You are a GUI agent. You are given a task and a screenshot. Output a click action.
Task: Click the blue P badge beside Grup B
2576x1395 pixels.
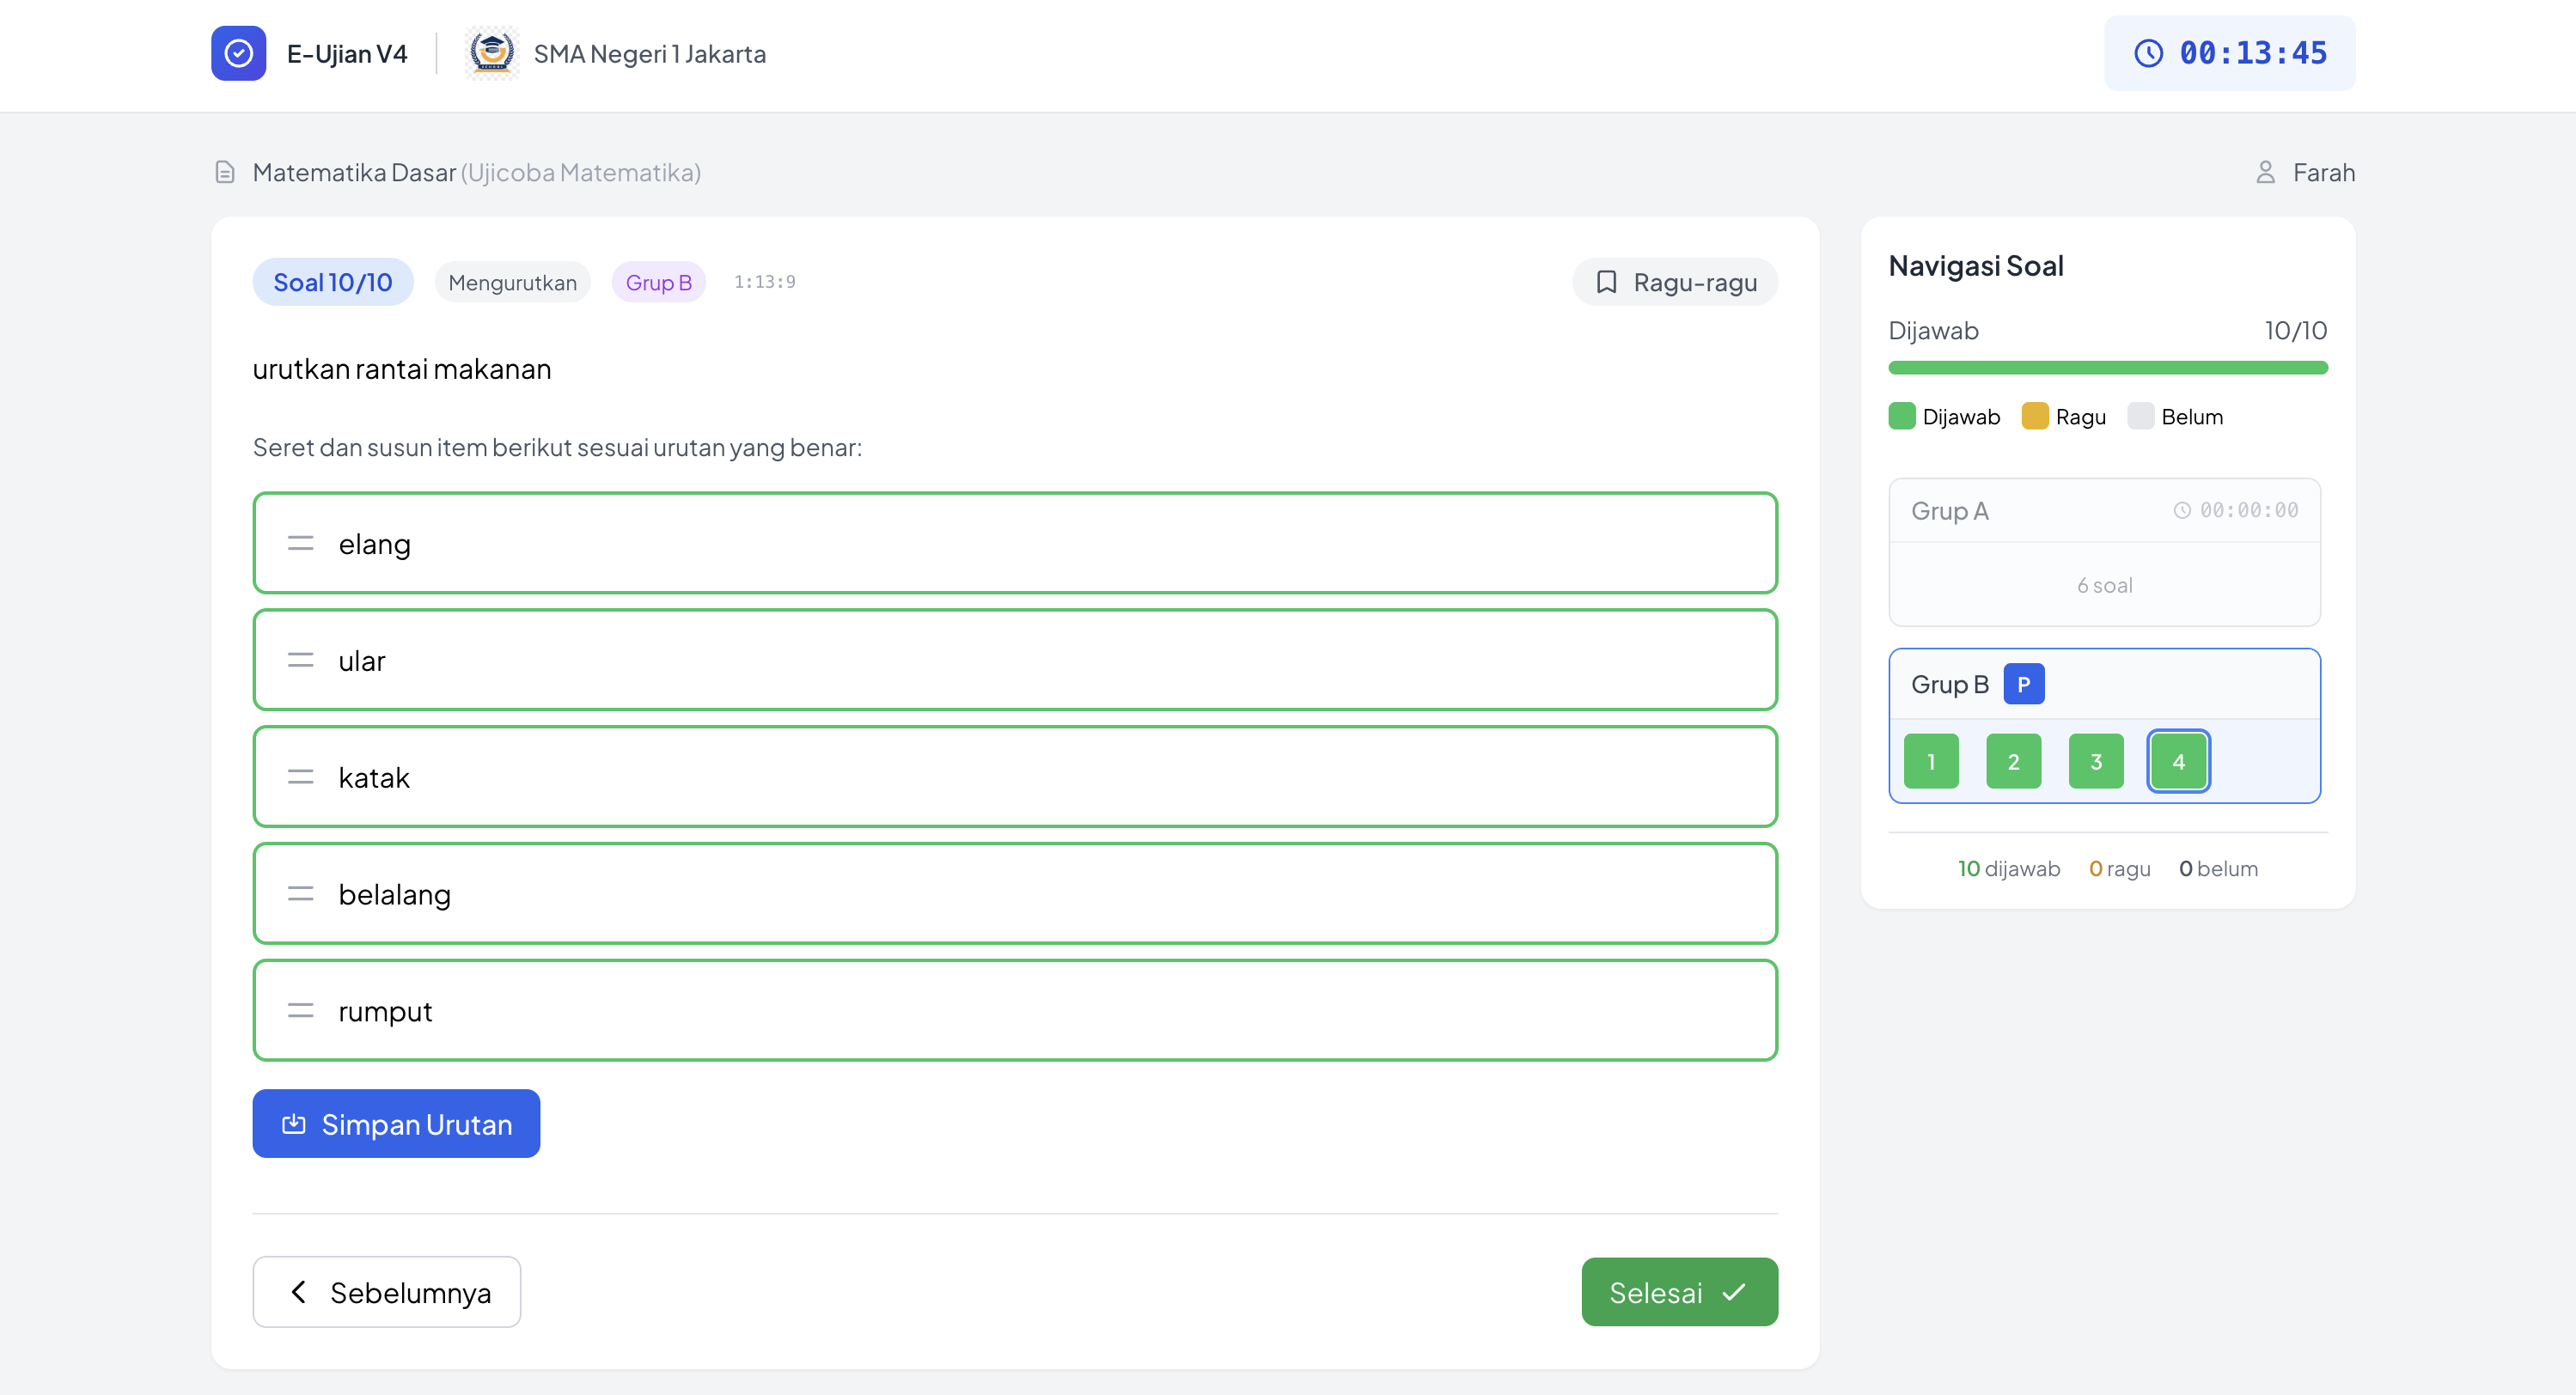pos(2023,684)
